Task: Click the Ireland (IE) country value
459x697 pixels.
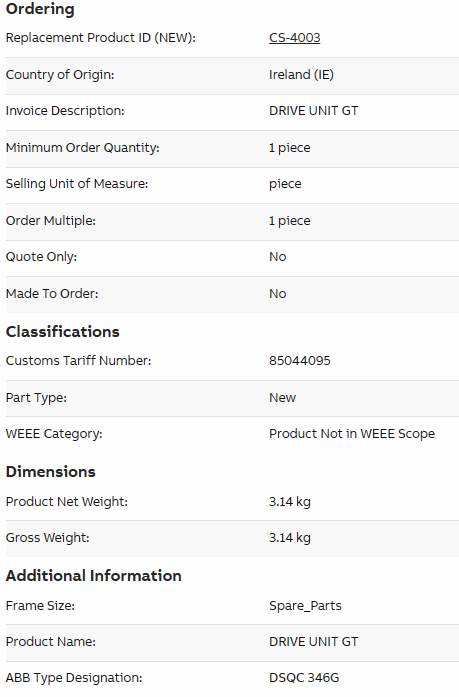Action: point(301,74)
